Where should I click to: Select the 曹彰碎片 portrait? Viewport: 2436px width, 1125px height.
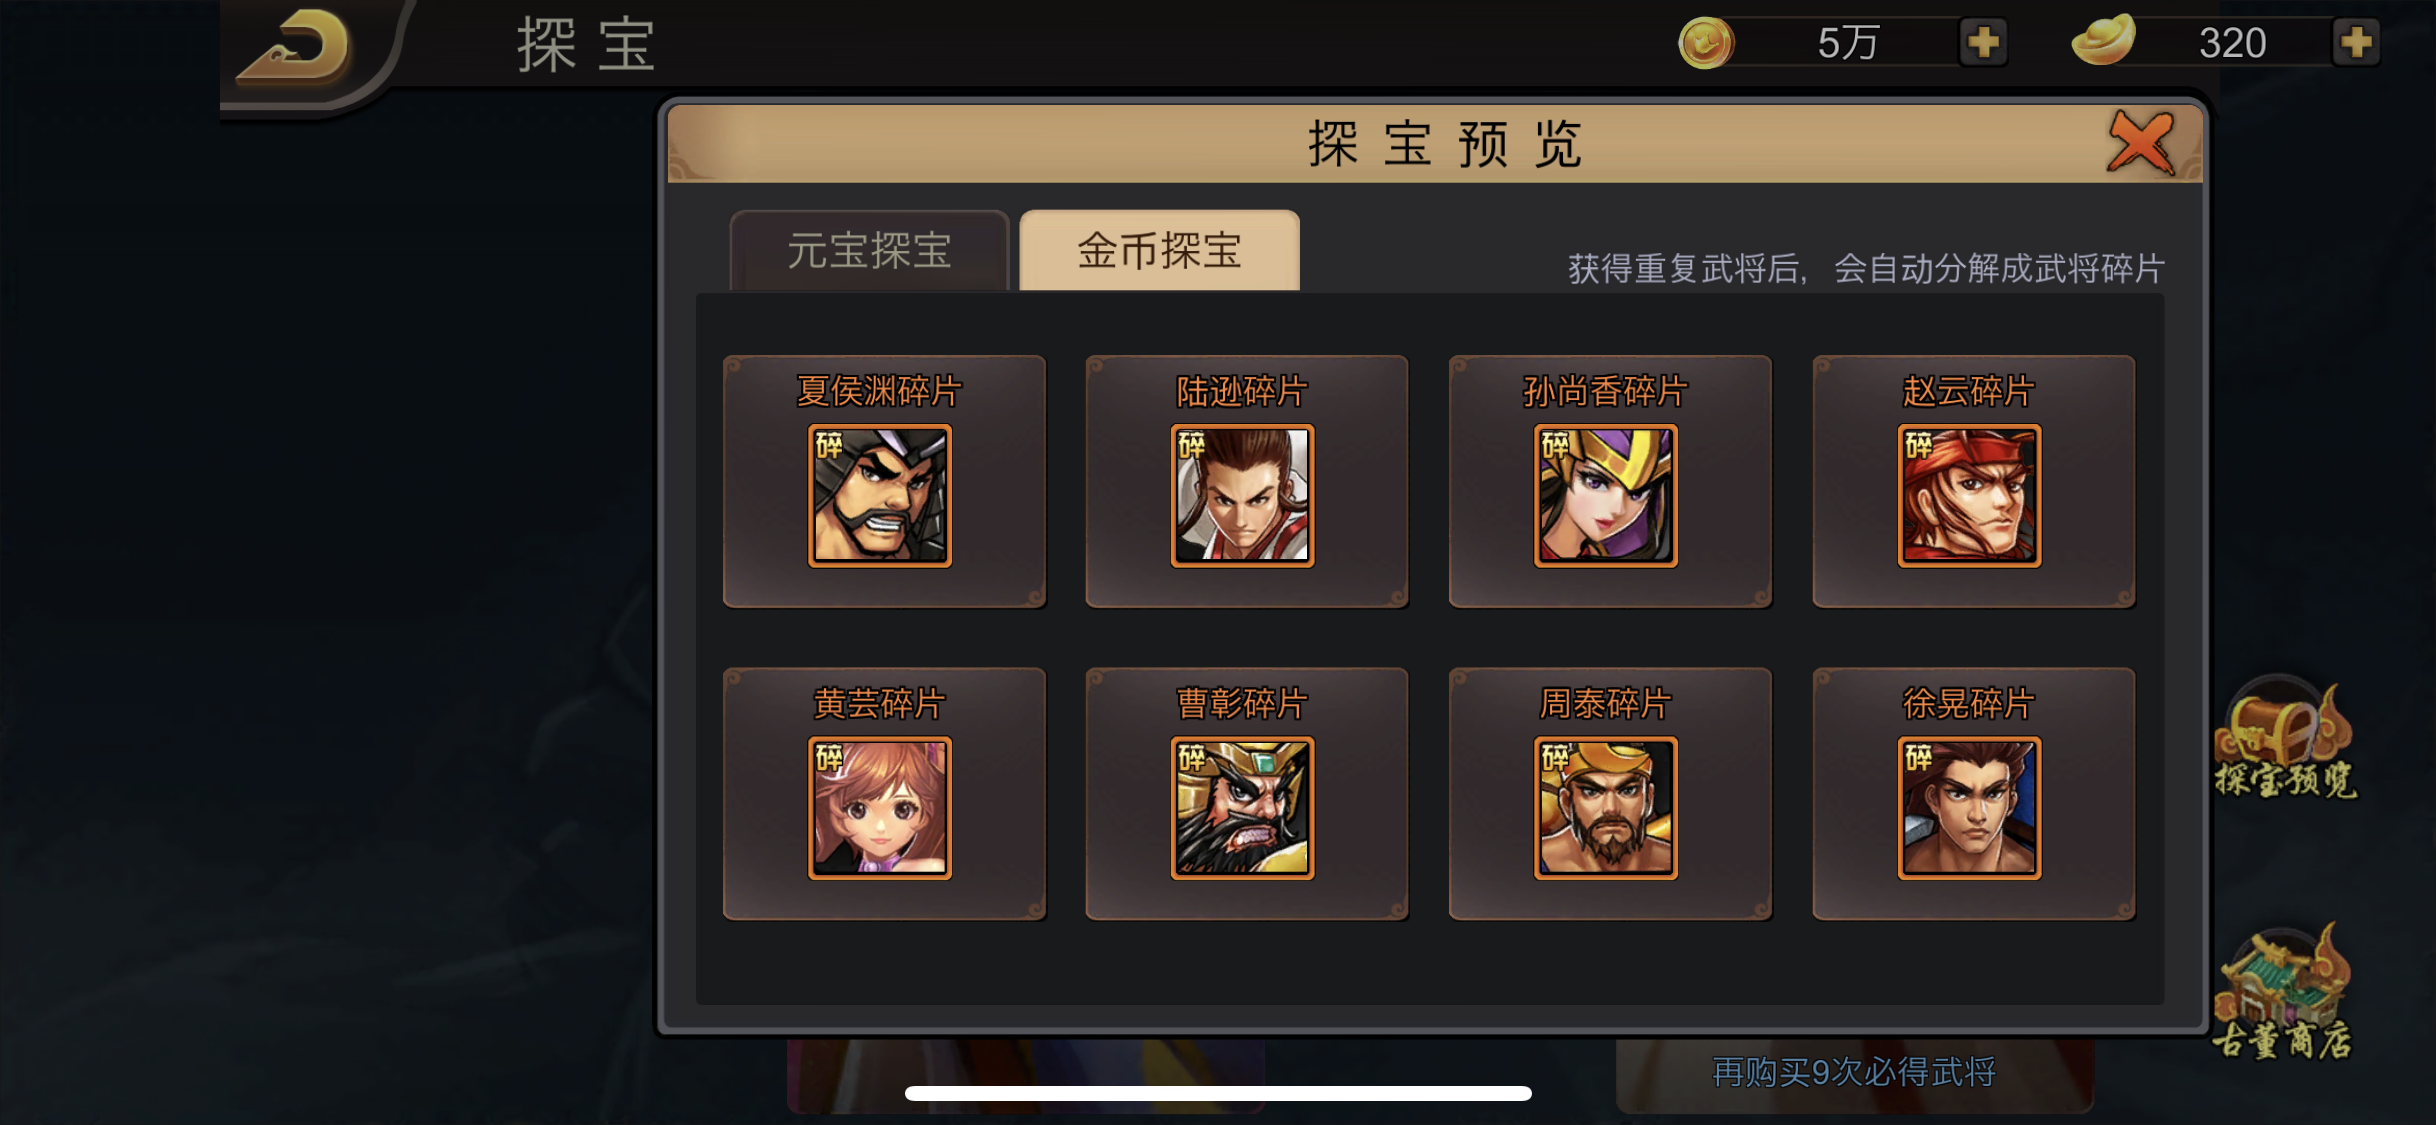(1243, 808)
